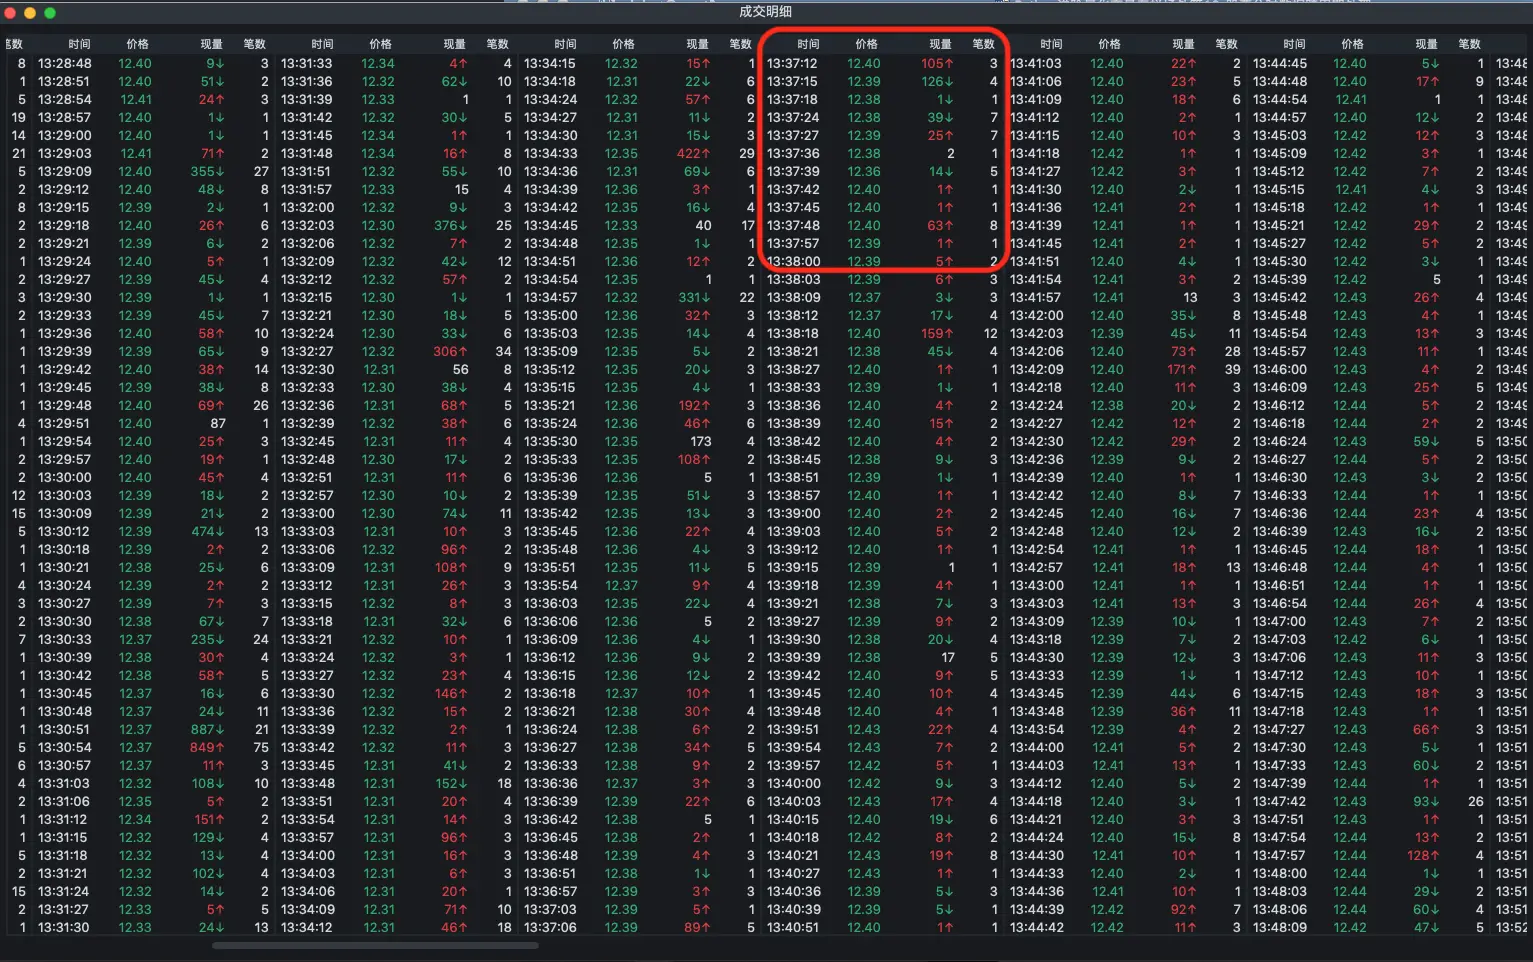Screen dimensions: 1533x962
Task: Click the 13:45:57 trade entry
Action: point(1368,351)
